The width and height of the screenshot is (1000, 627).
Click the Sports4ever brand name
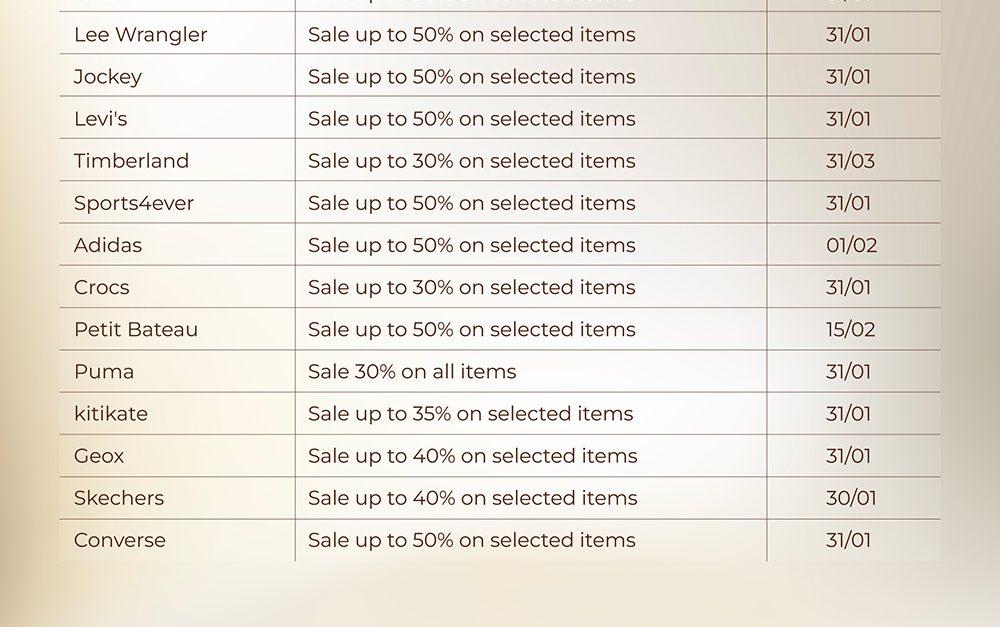click(x=134, y=203)
